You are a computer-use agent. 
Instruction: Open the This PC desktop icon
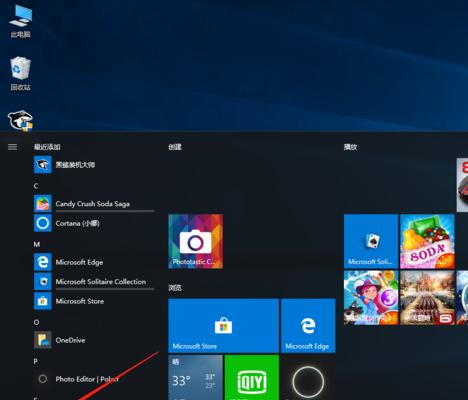click(21, 21)
